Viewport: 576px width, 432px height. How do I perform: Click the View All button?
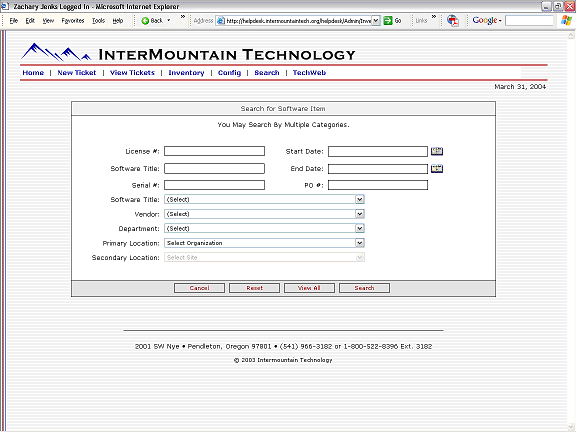(309, 288)
